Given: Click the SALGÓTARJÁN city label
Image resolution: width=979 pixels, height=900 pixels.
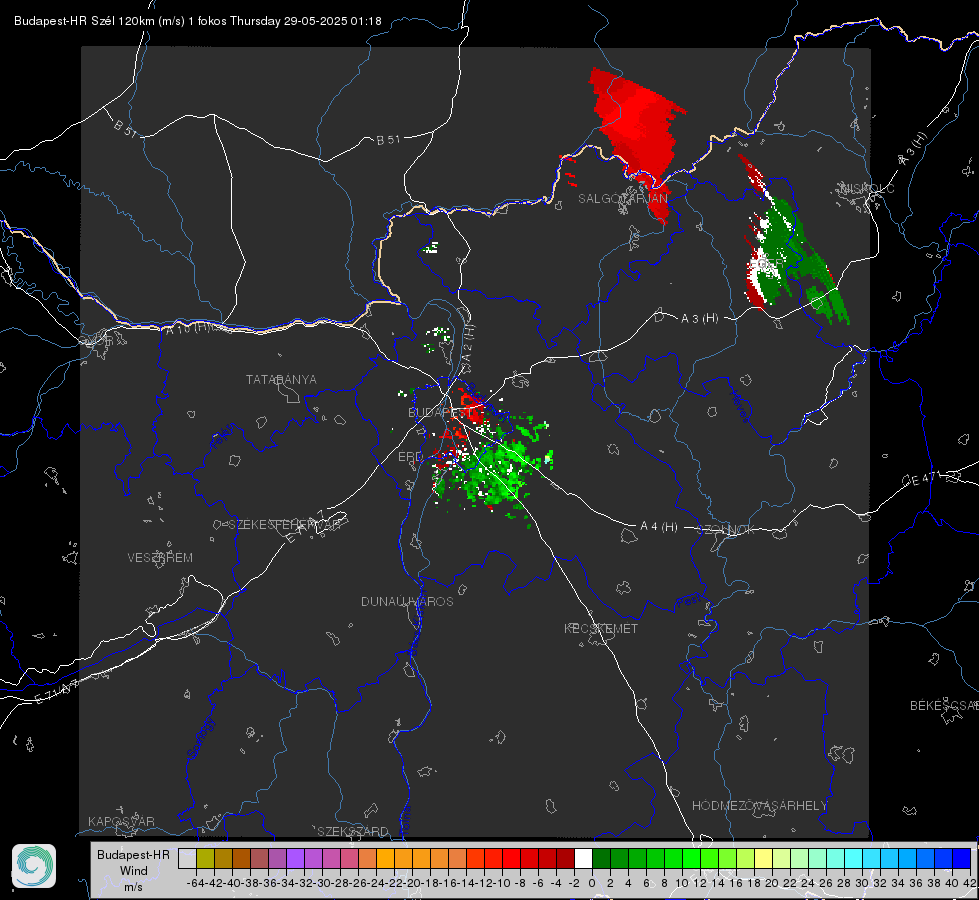Looking at the screenshot, I should pos(622,198).
